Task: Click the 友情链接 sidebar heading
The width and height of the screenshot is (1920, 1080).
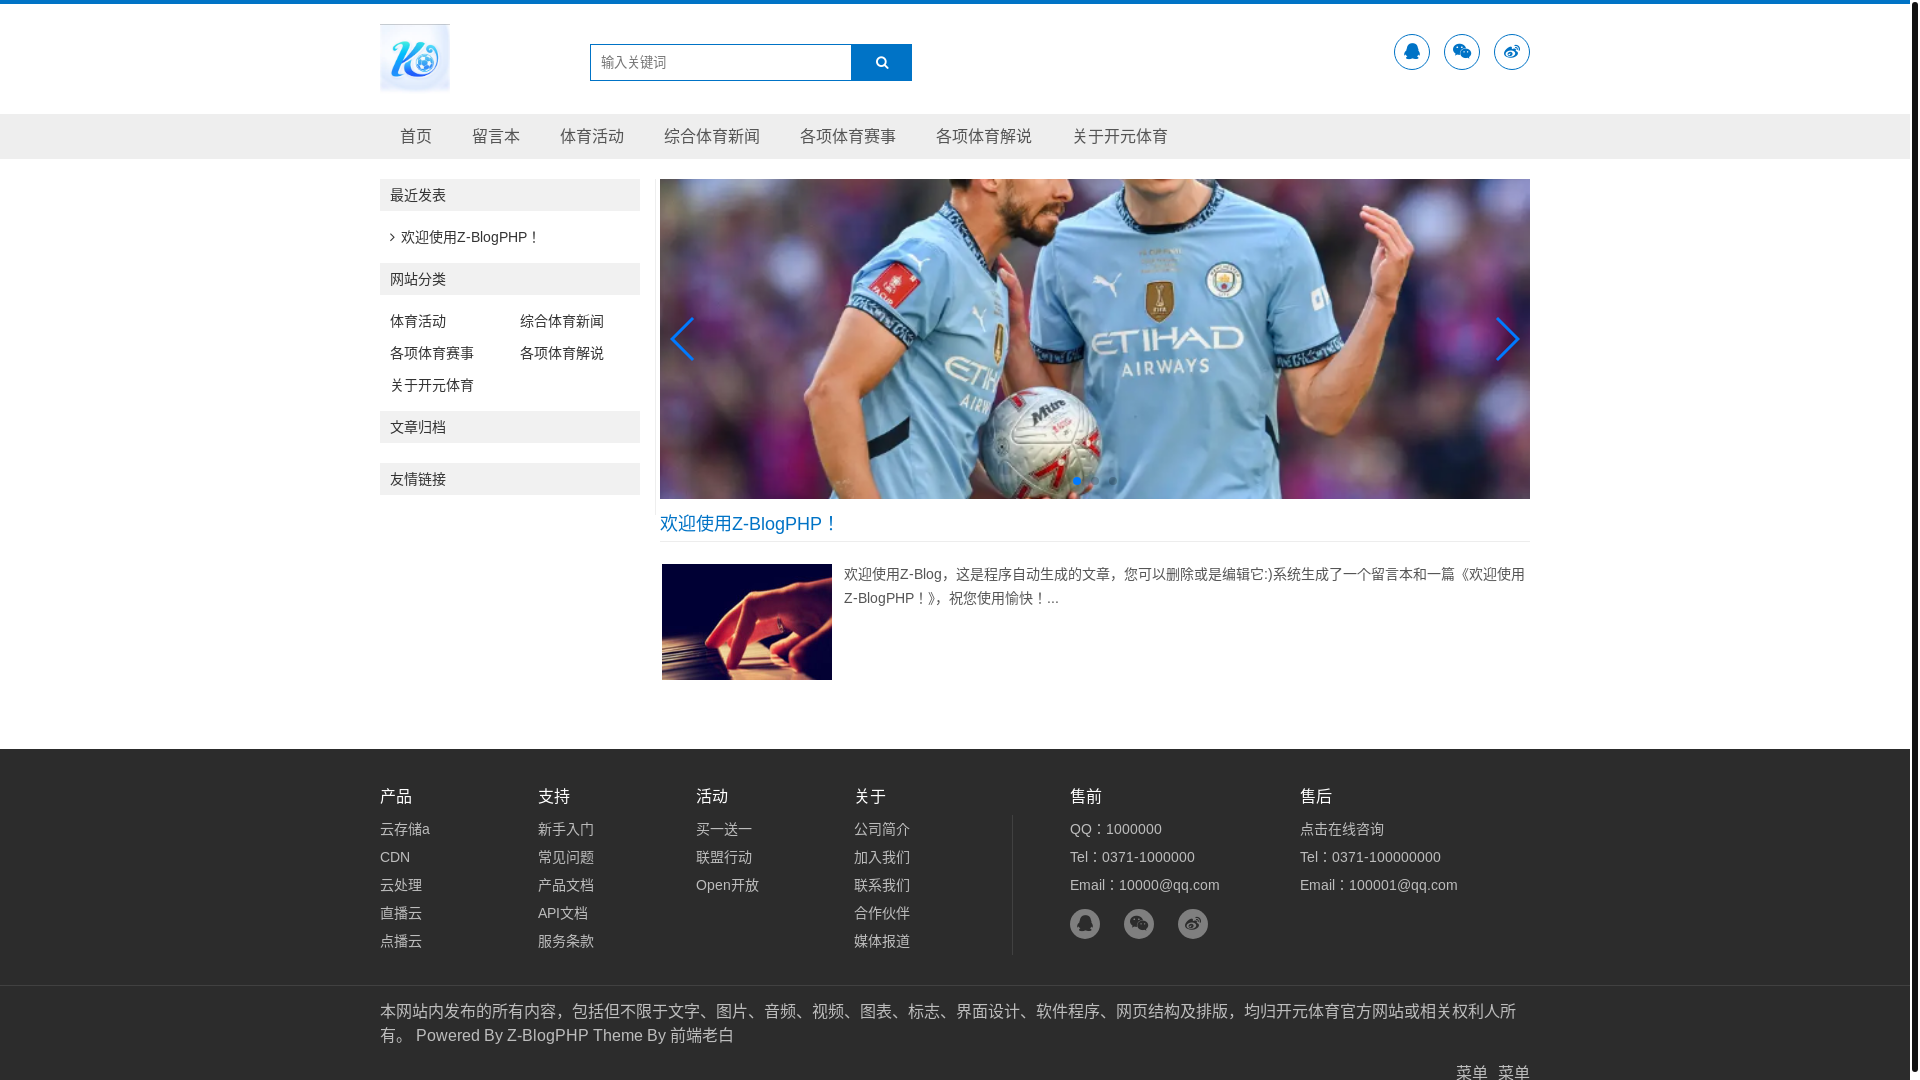Action: pyautogui.click(x=510, y=479)
